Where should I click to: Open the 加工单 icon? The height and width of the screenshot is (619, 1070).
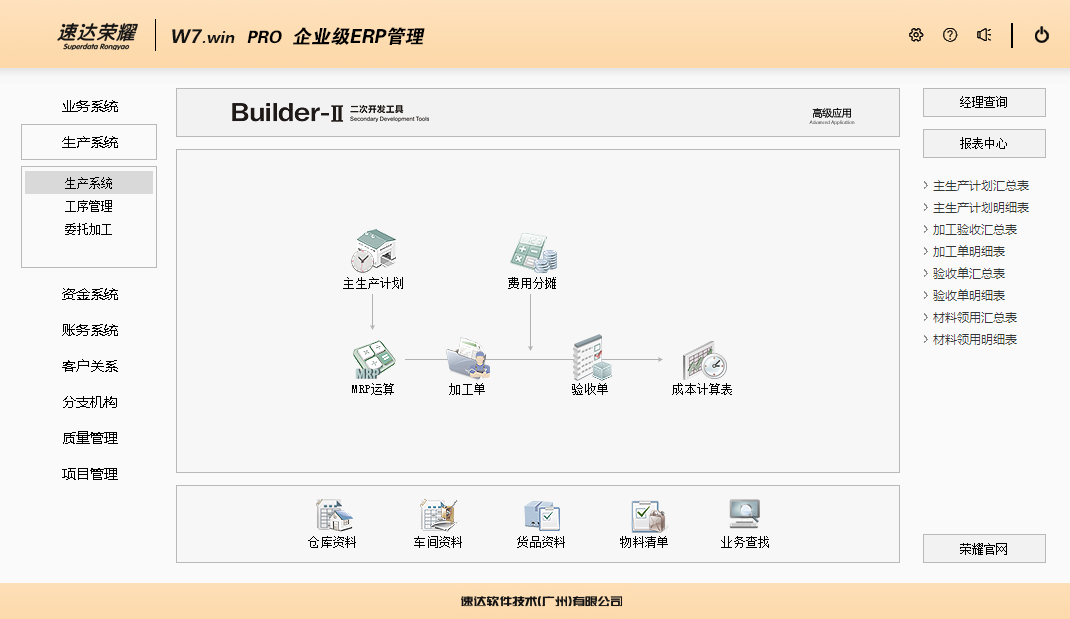[x=467, y=358]
